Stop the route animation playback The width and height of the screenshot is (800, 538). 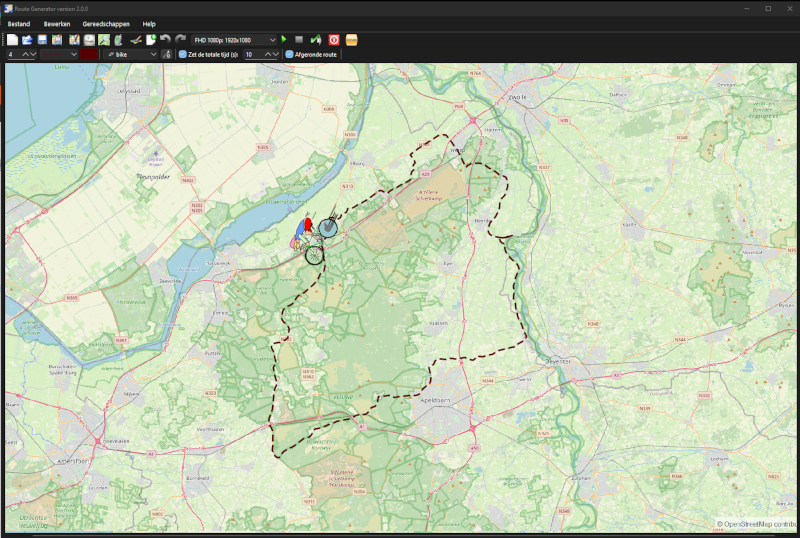coord(298,40)
